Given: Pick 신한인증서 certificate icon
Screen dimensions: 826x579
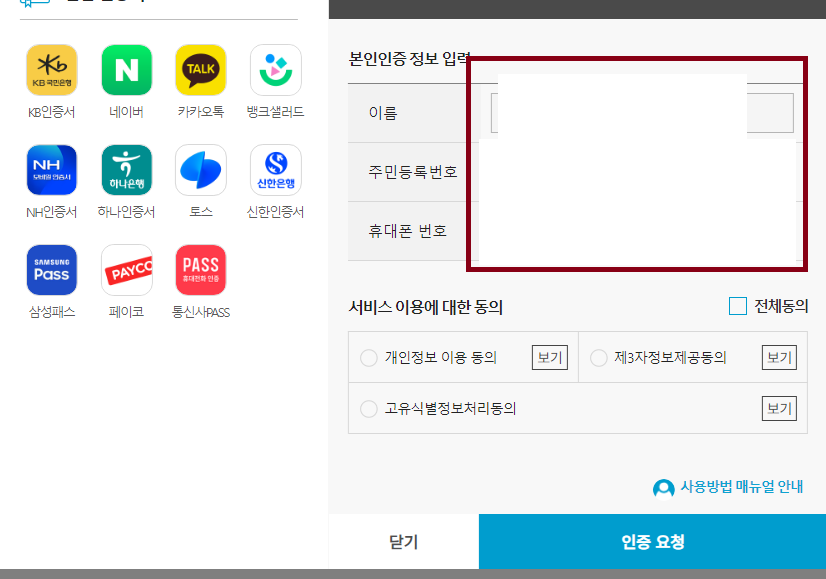Looking at the screenshot, I should [x=275, y=169].
